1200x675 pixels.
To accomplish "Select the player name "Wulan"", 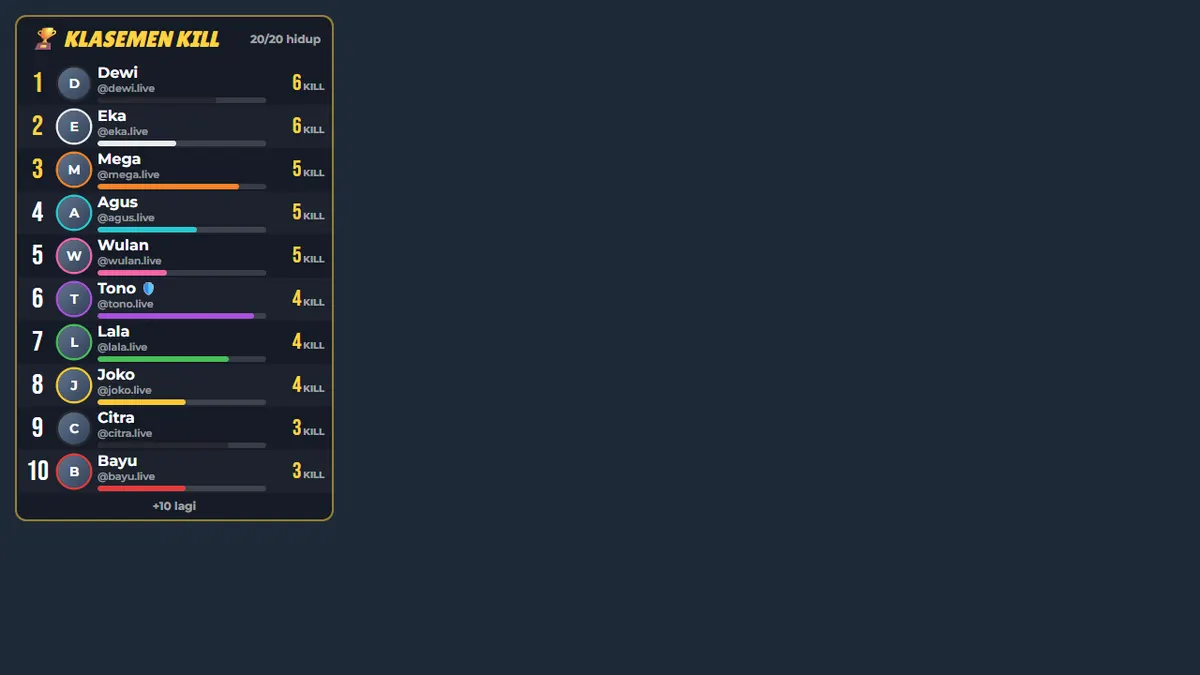I will (123, 245).
